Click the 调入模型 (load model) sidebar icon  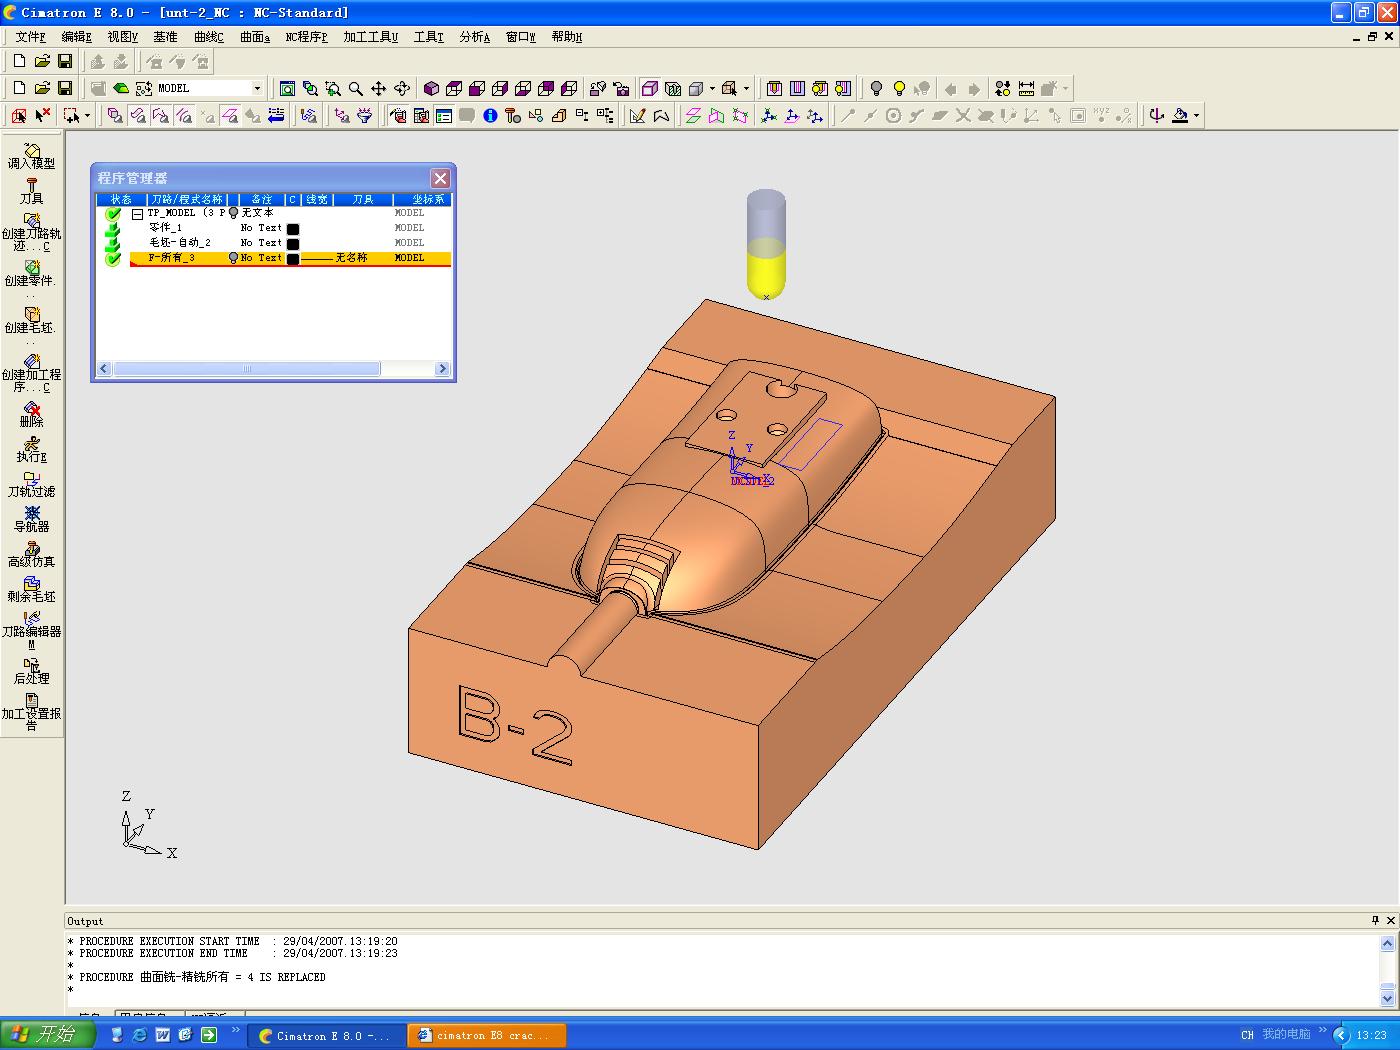tap(31, 155)
